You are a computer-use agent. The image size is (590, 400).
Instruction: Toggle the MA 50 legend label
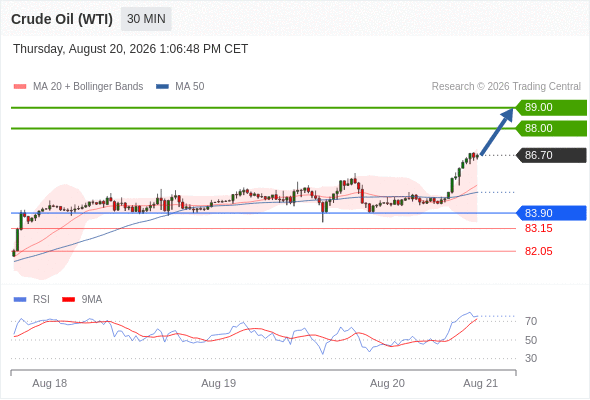[190, 87]
